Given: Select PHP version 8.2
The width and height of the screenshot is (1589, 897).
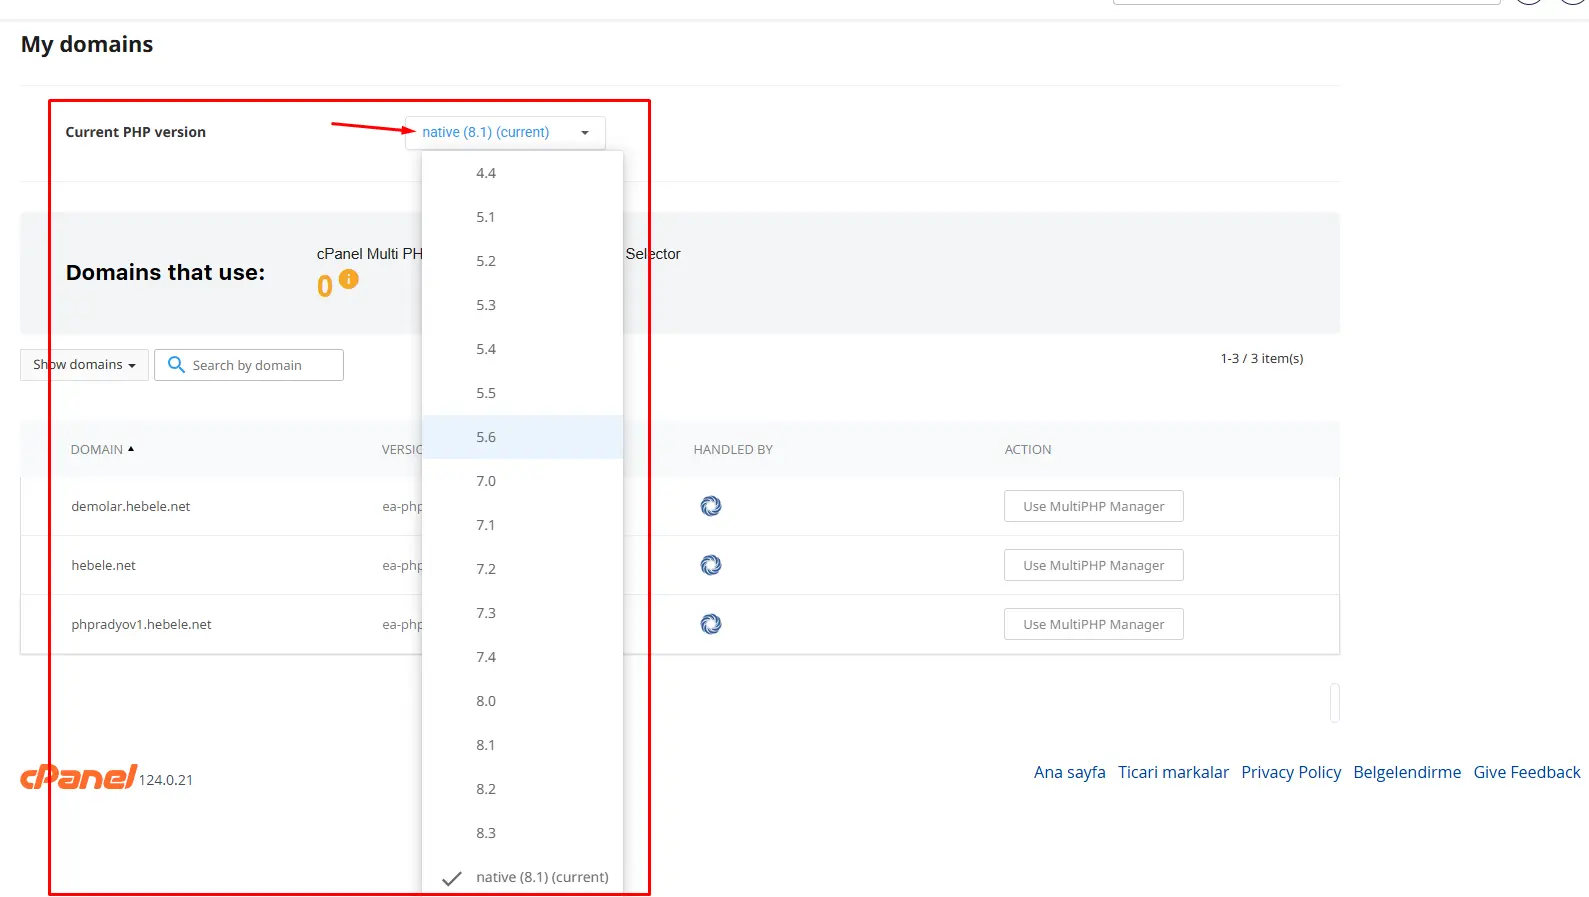Looking at the screenshot, I should 522,789.
